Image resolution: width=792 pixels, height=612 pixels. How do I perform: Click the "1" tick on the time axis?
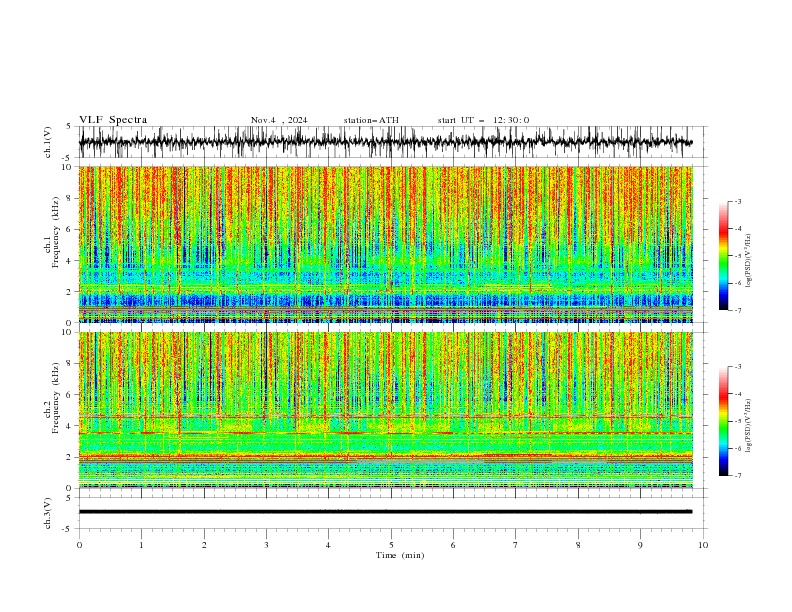(x=141, y=545)
